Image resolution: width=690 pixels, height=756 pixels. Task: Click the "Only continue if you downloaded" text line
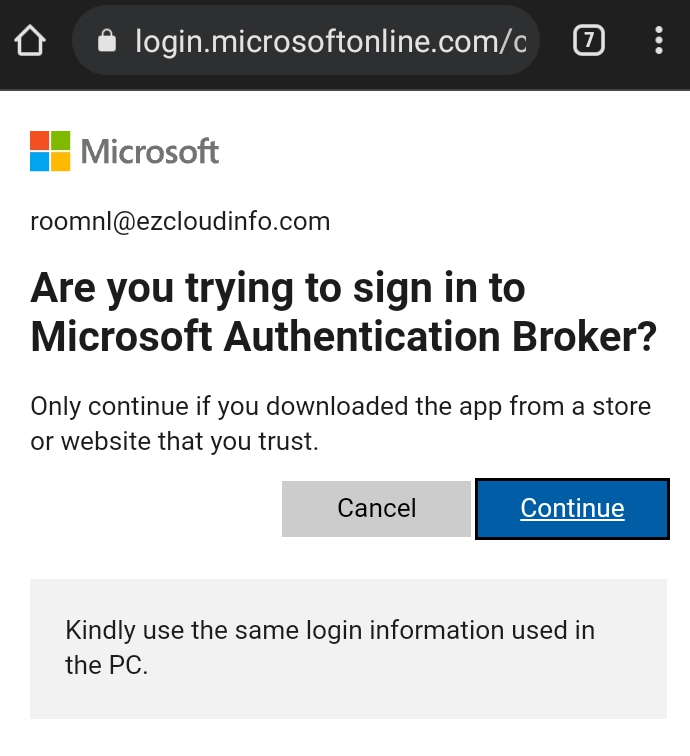(x=341, y=407)
